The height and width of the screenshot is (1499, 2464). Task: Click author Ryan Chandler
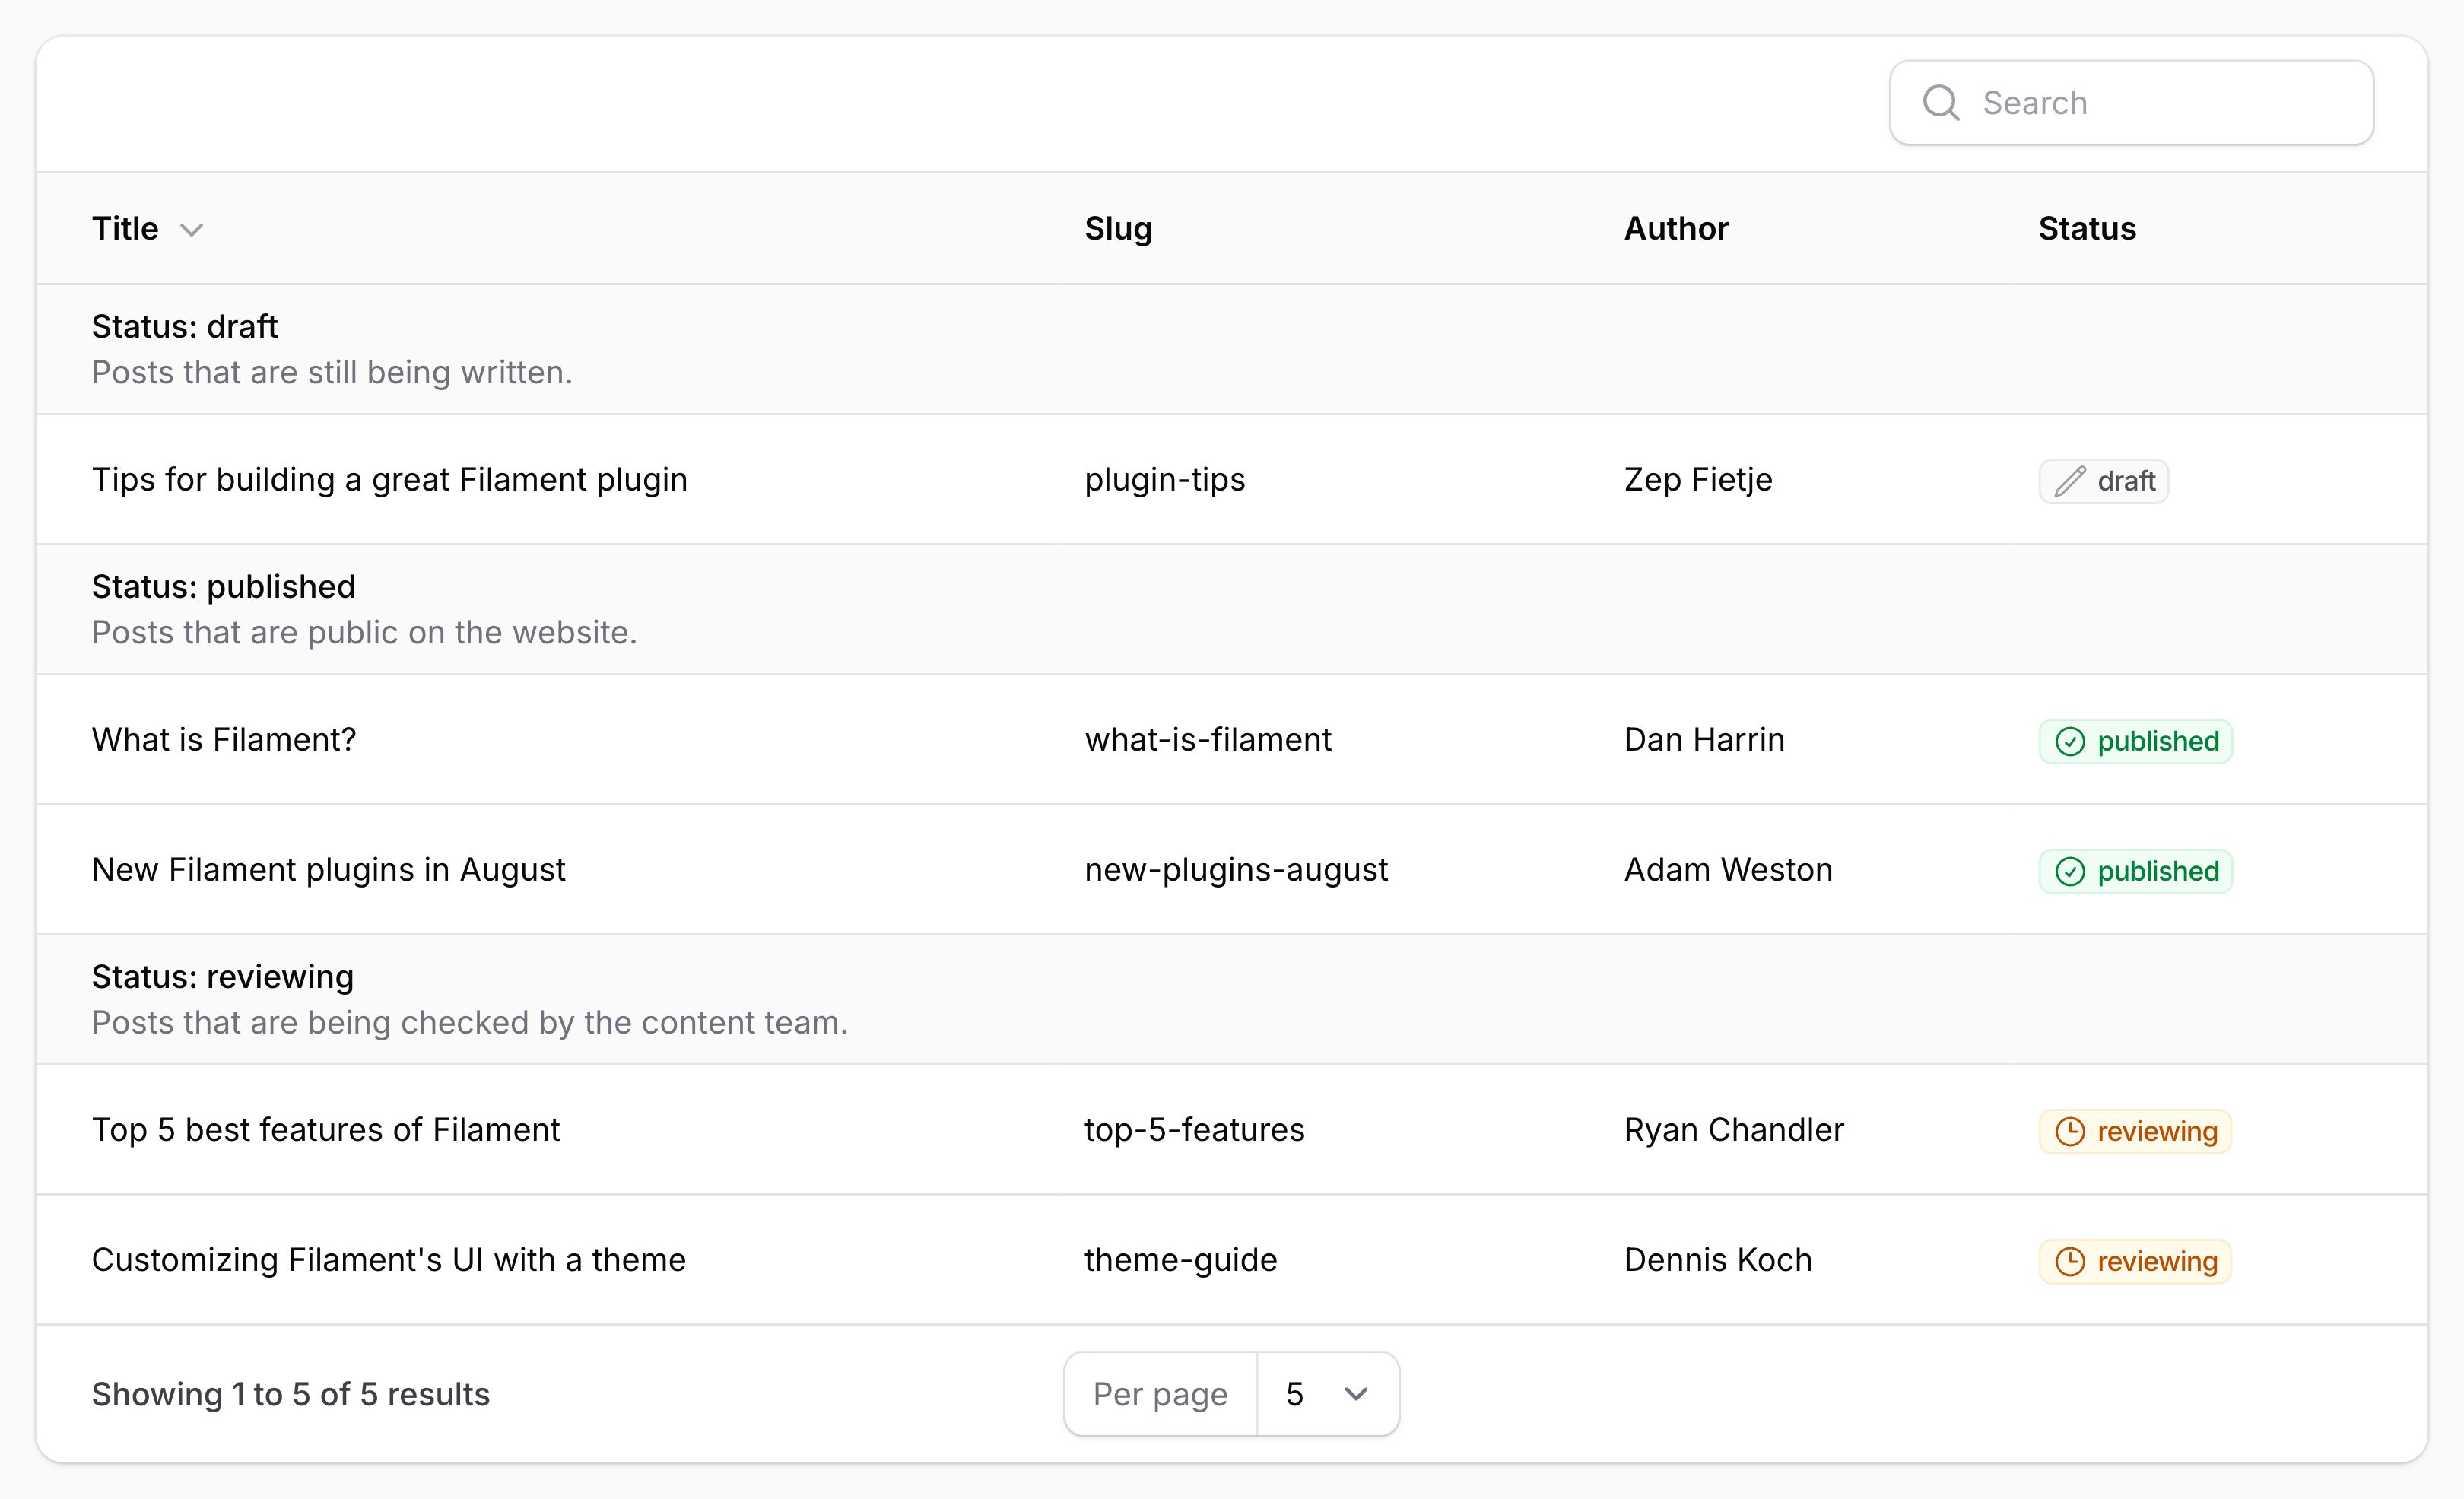[x=1734, y=1130]
